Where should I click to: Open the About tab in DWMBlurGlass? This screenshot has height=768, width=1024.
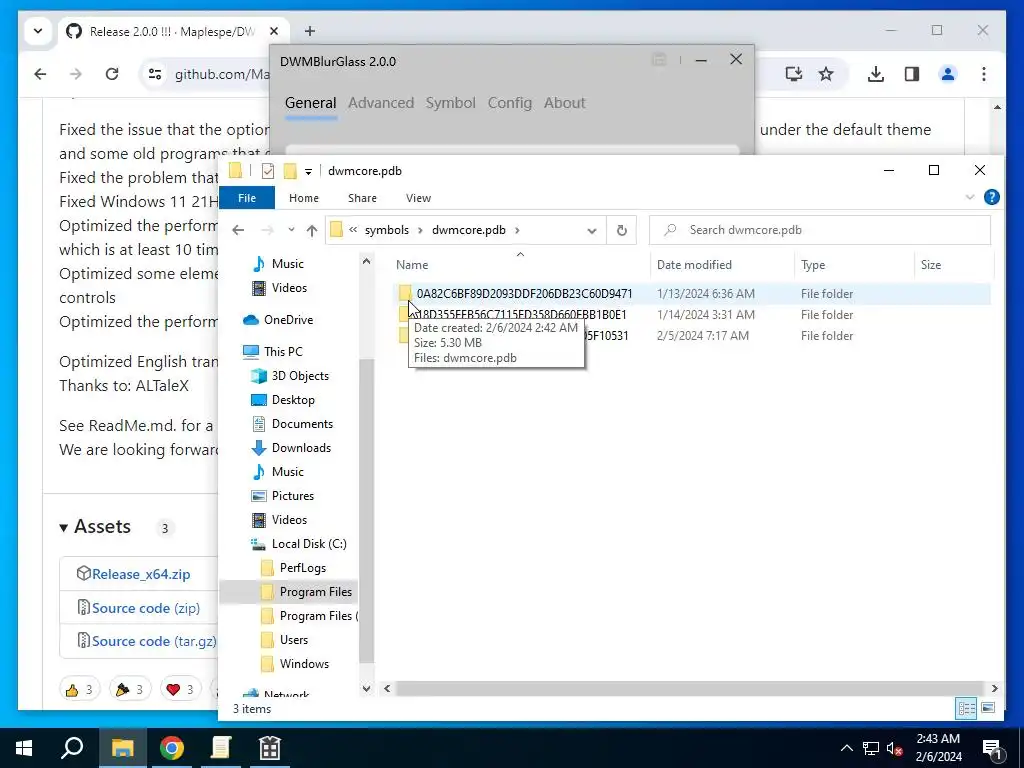tap(564, 103)
